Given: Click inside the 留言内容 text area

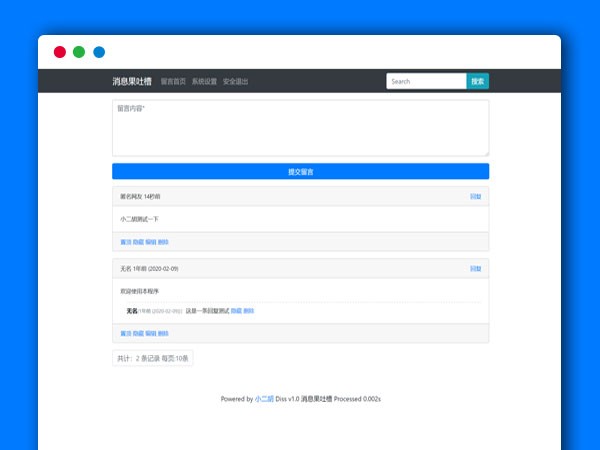Looking at the screenshot, I should tap(300, 128).
